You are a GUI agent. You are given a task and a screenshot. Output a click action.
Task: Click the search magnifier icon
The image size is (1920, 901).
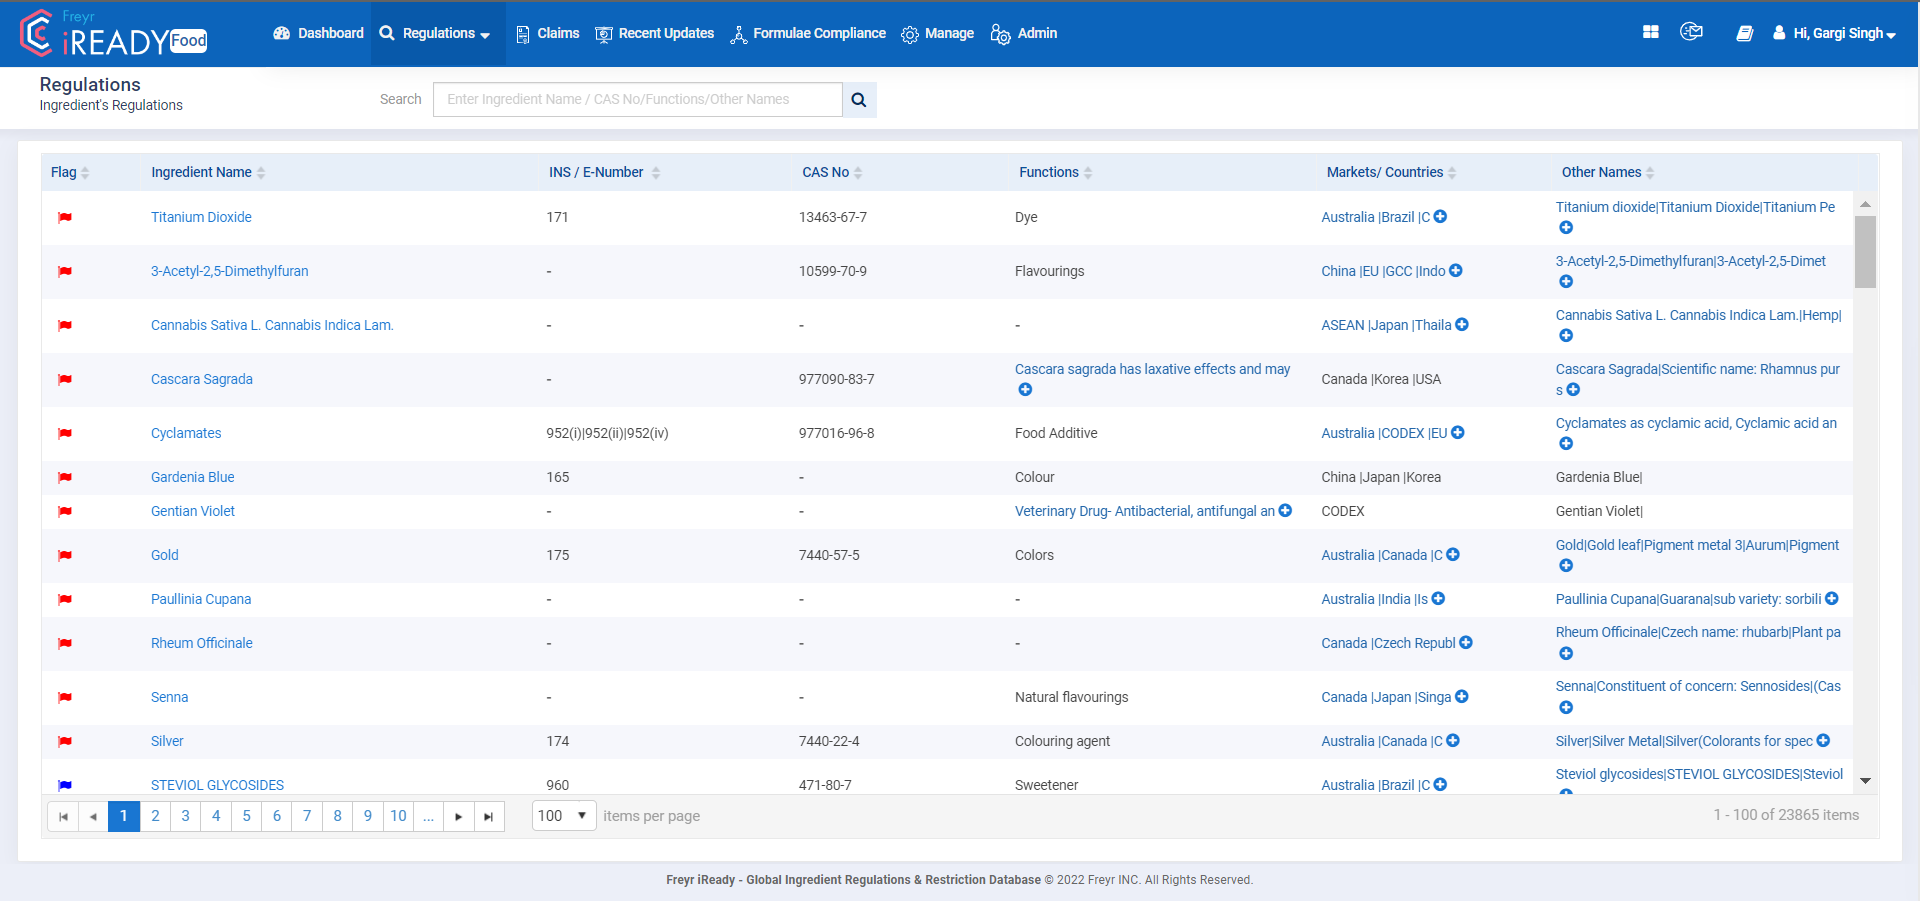(859, 99)
